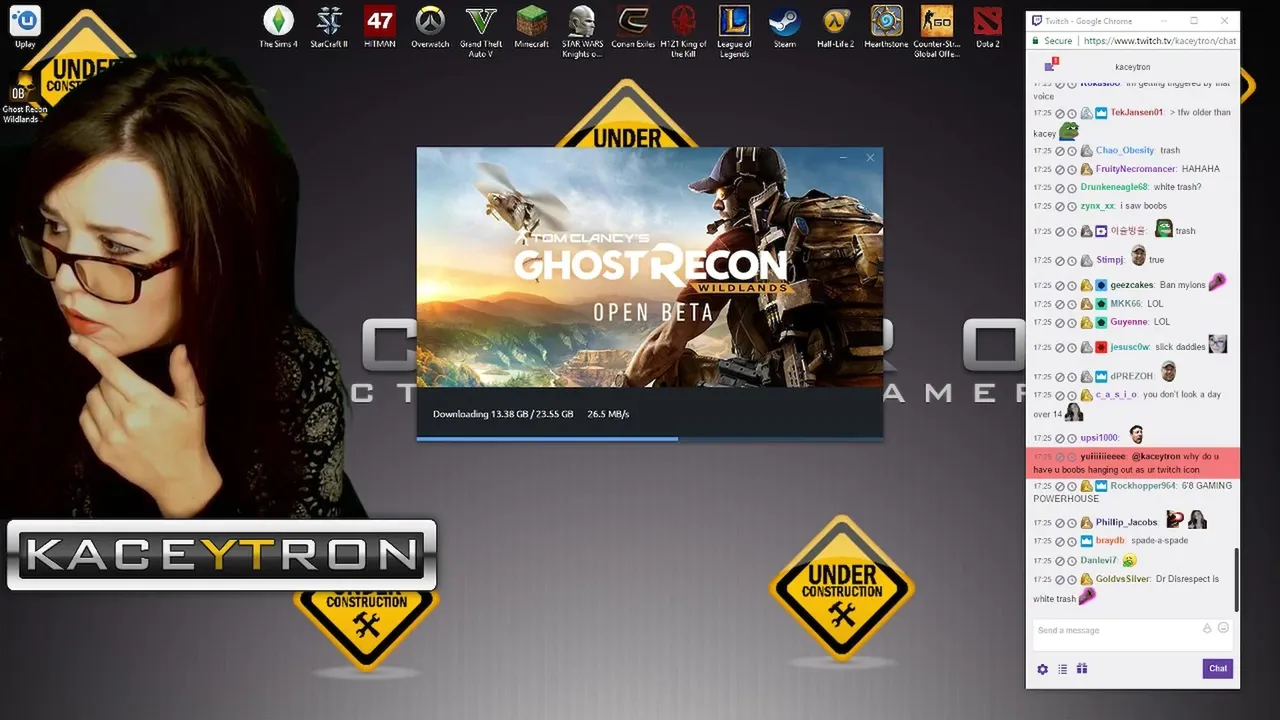Launch The Sims 4 desktop icon

[x=278, y=27]
